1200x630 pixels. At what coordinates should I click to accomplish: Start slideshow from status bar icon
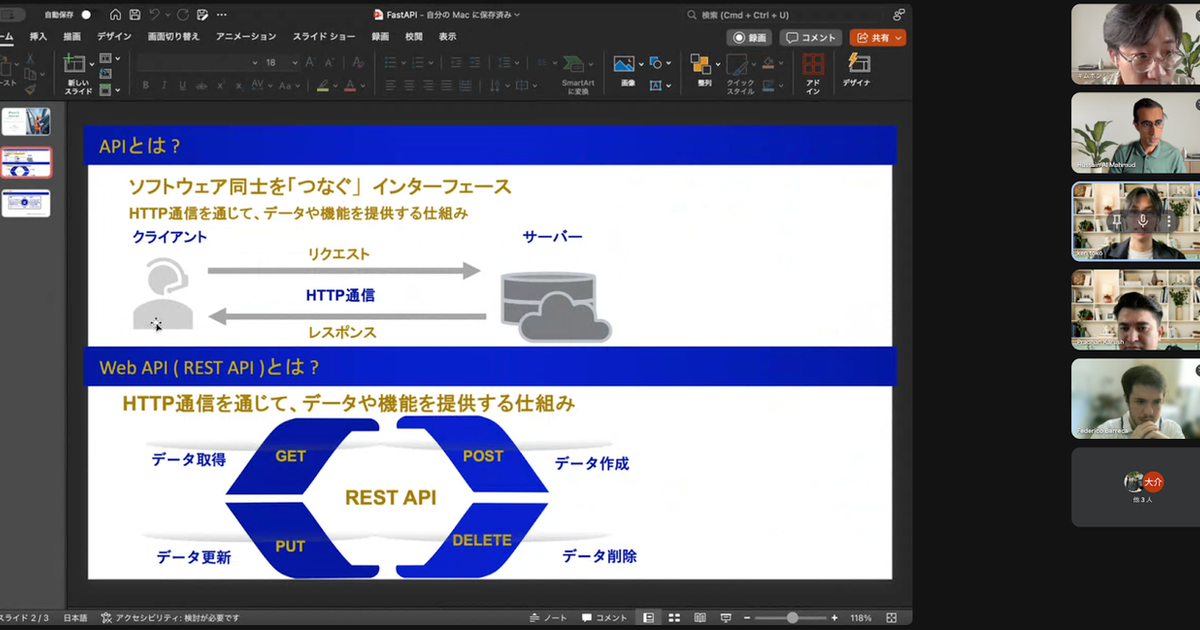click(x=726, y=618)
